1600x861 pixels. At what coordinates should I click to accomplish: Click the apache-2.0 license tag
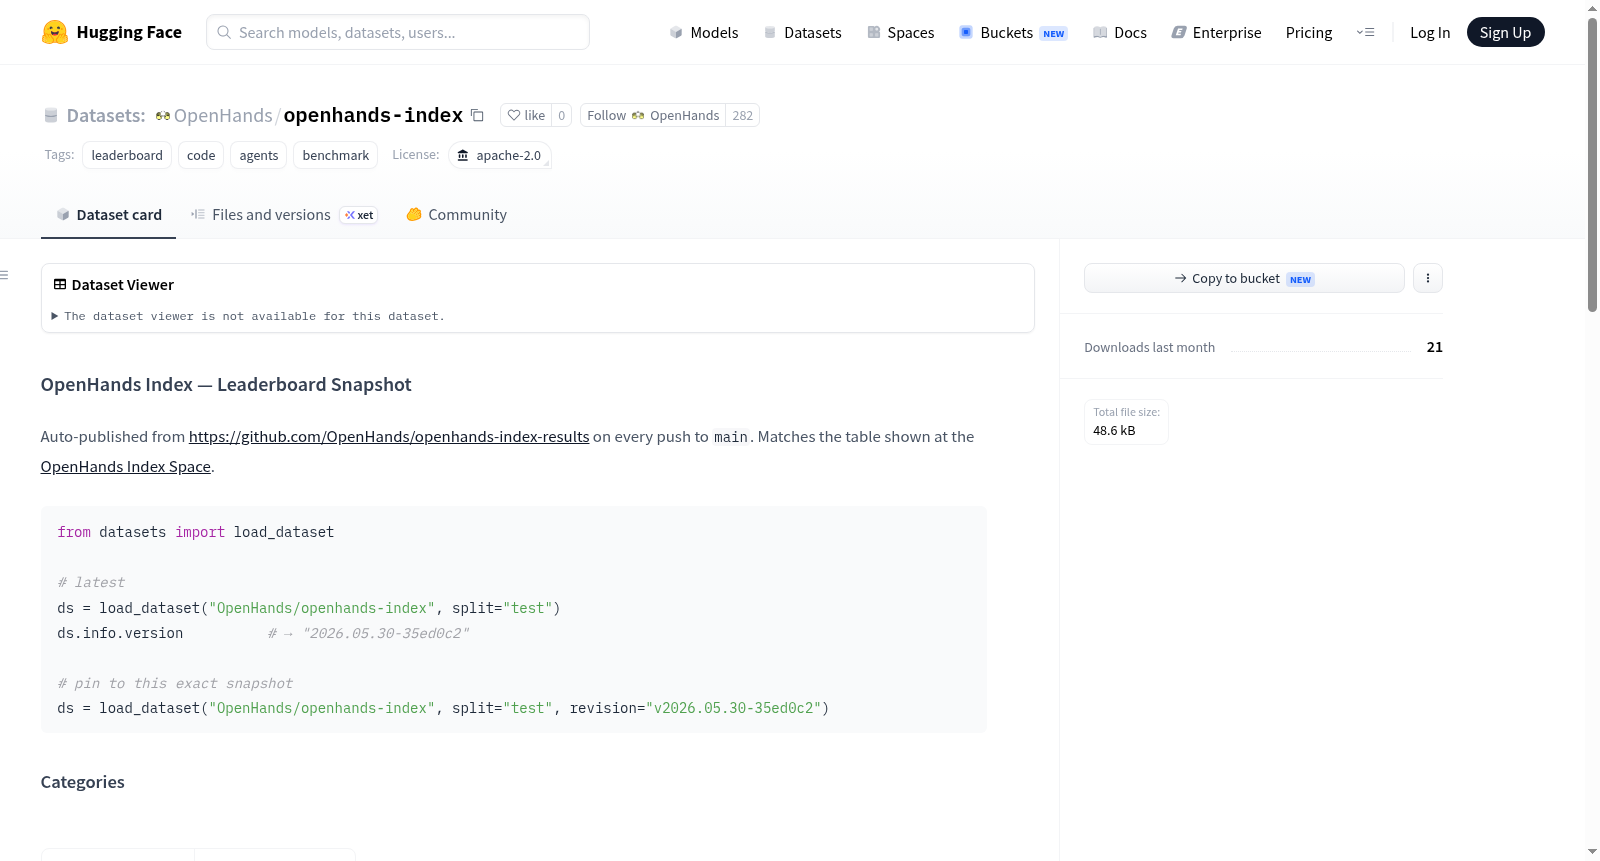coord(499,155)
